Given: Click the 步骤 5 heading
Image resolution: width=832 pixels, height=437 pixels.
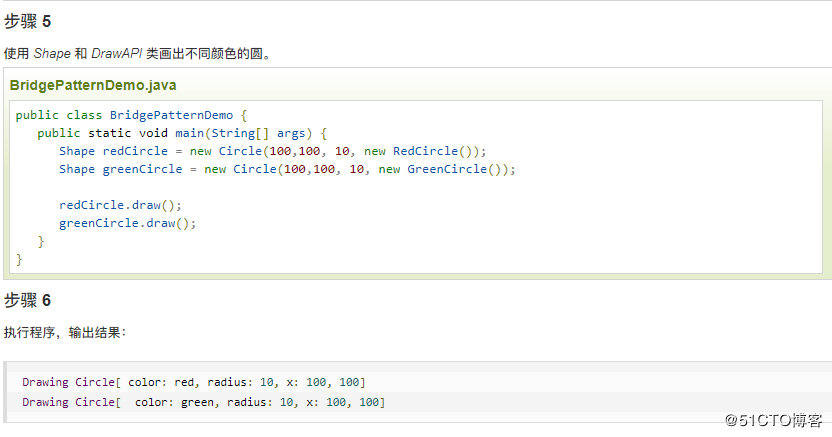Looking at the screenshot, I should (28, 22).
